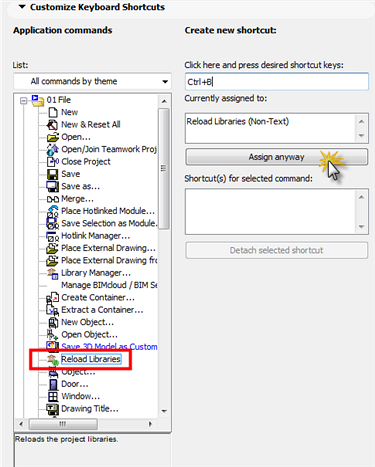Click the 01 File folder icon

38,100
